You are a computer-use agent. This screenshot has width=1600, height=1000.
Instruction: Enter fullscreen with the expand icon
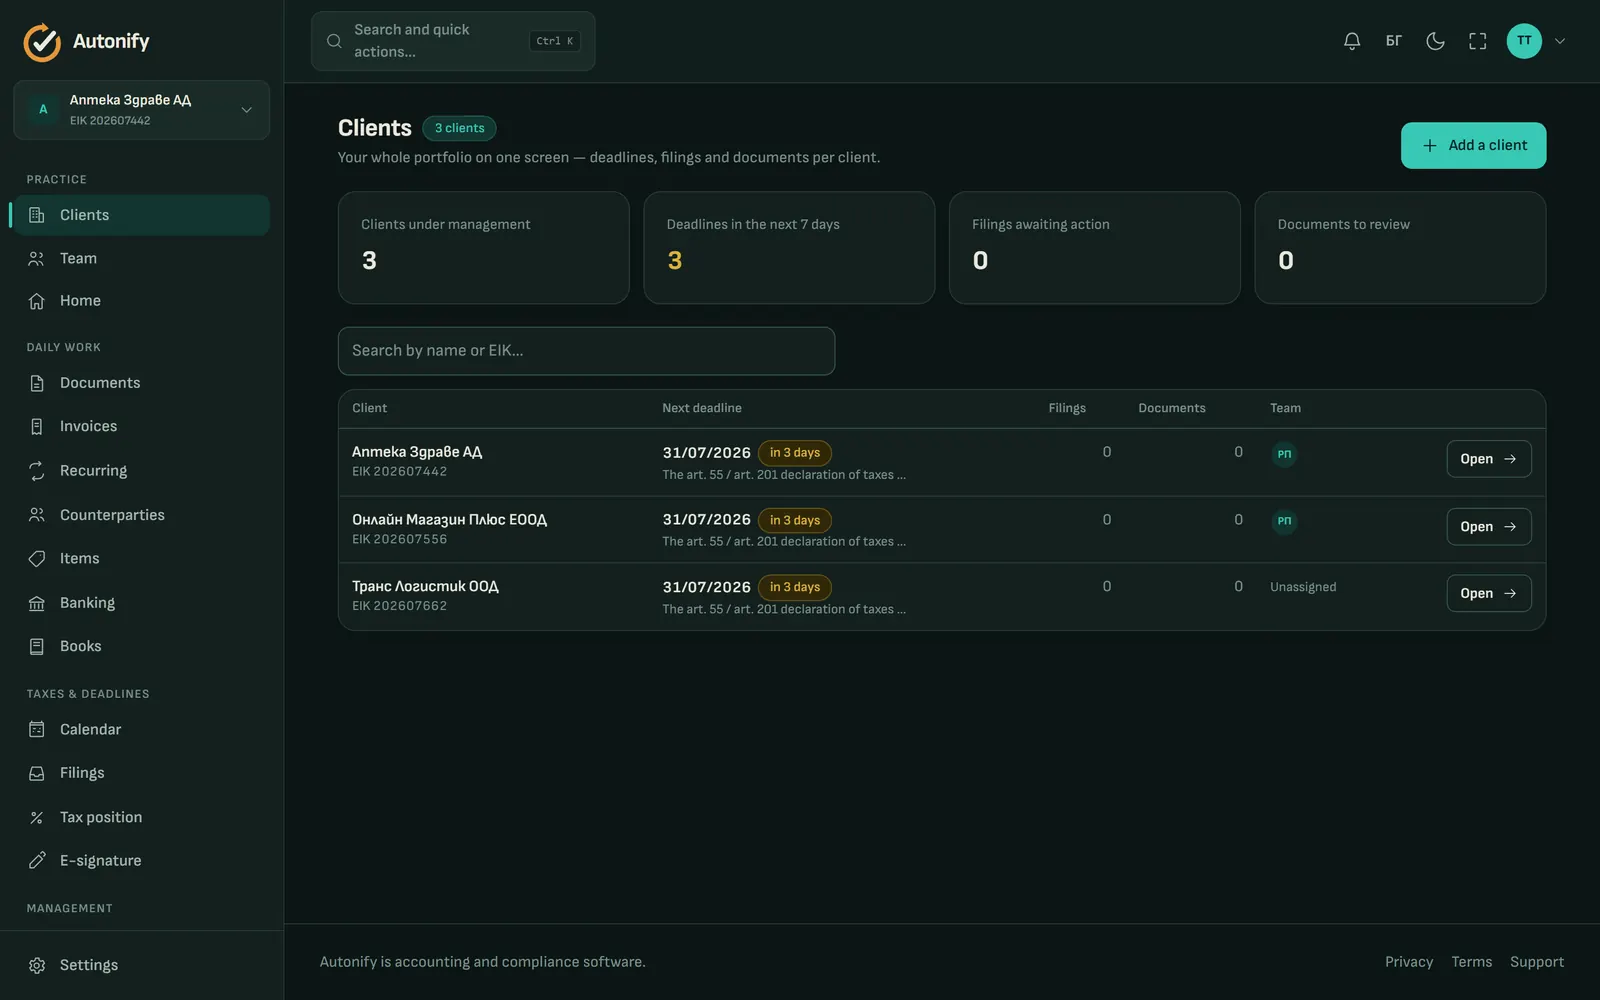(x=1478, y=41)
